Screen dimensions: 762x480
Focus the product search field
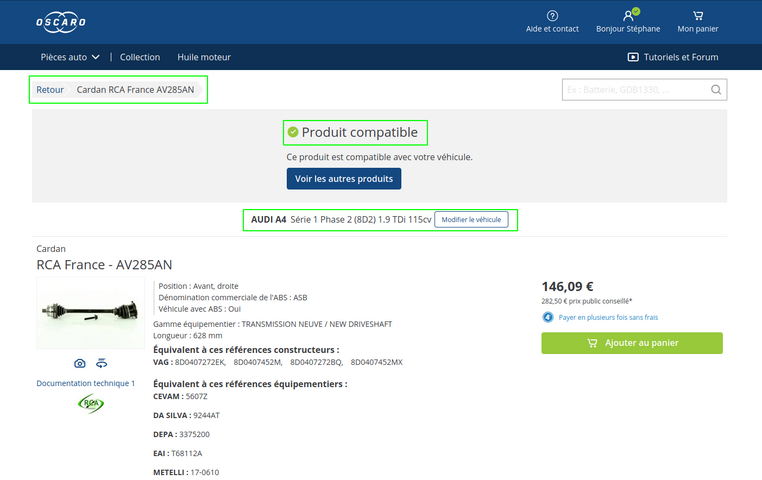(644, 90)
